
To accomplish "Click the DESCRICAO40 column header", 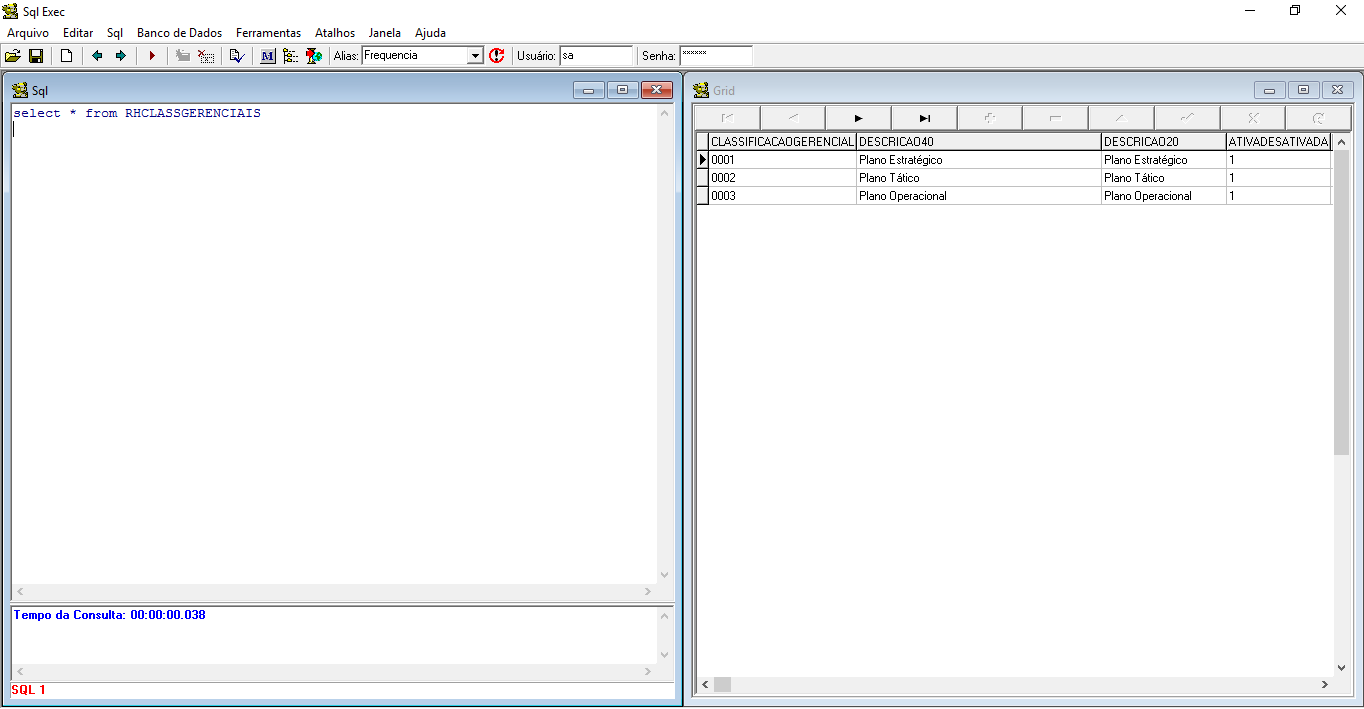I will [978, 142].
